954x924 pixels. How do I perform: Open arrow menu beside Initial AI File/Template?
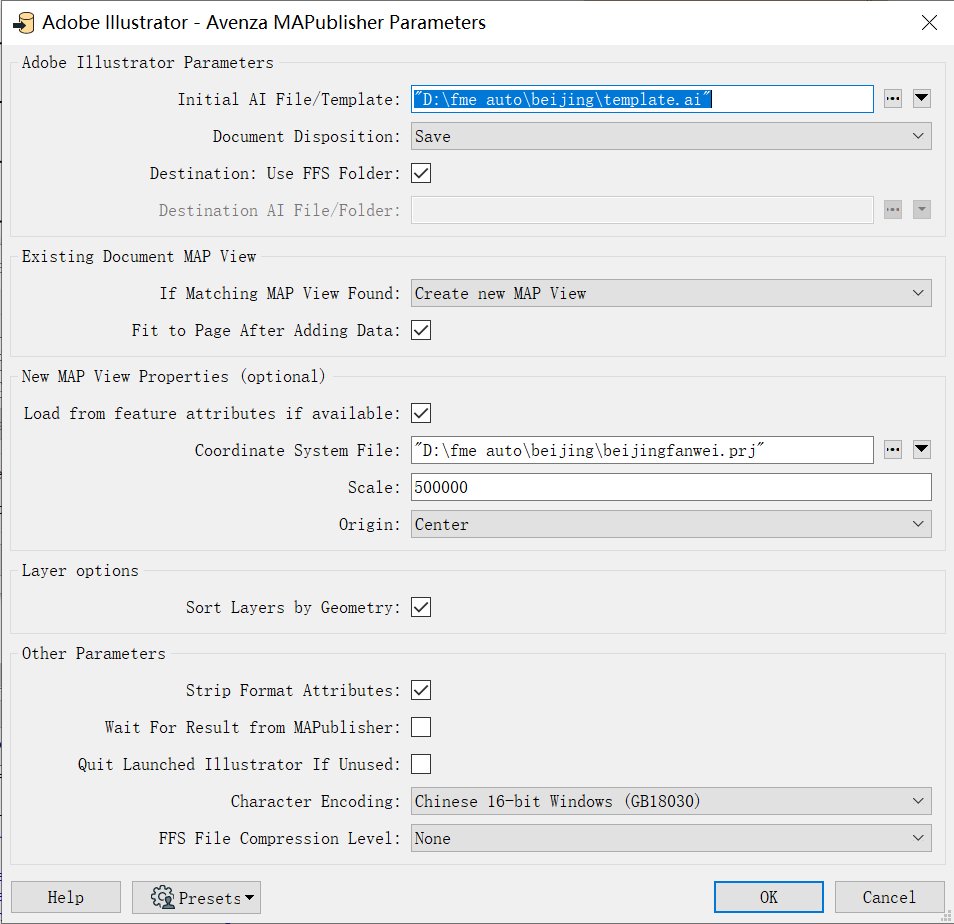coord(922,98)
